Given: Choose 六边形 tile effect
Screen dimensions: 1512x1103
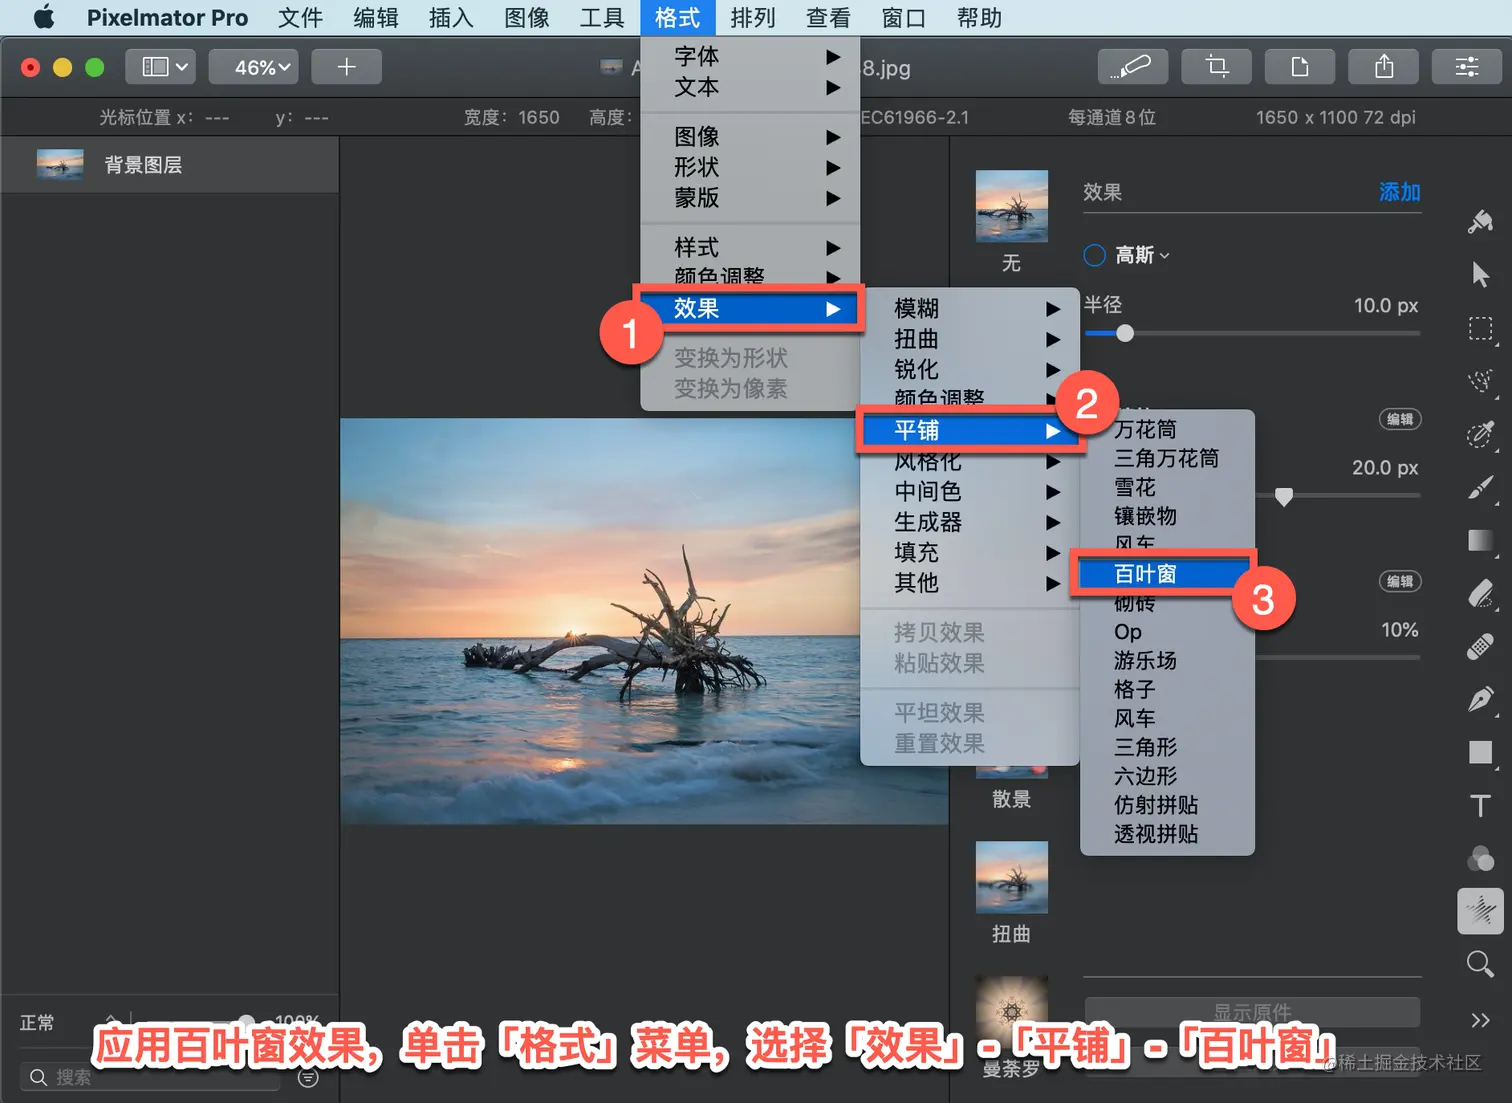Looking at the screenshot, I should click(1167, 776).
